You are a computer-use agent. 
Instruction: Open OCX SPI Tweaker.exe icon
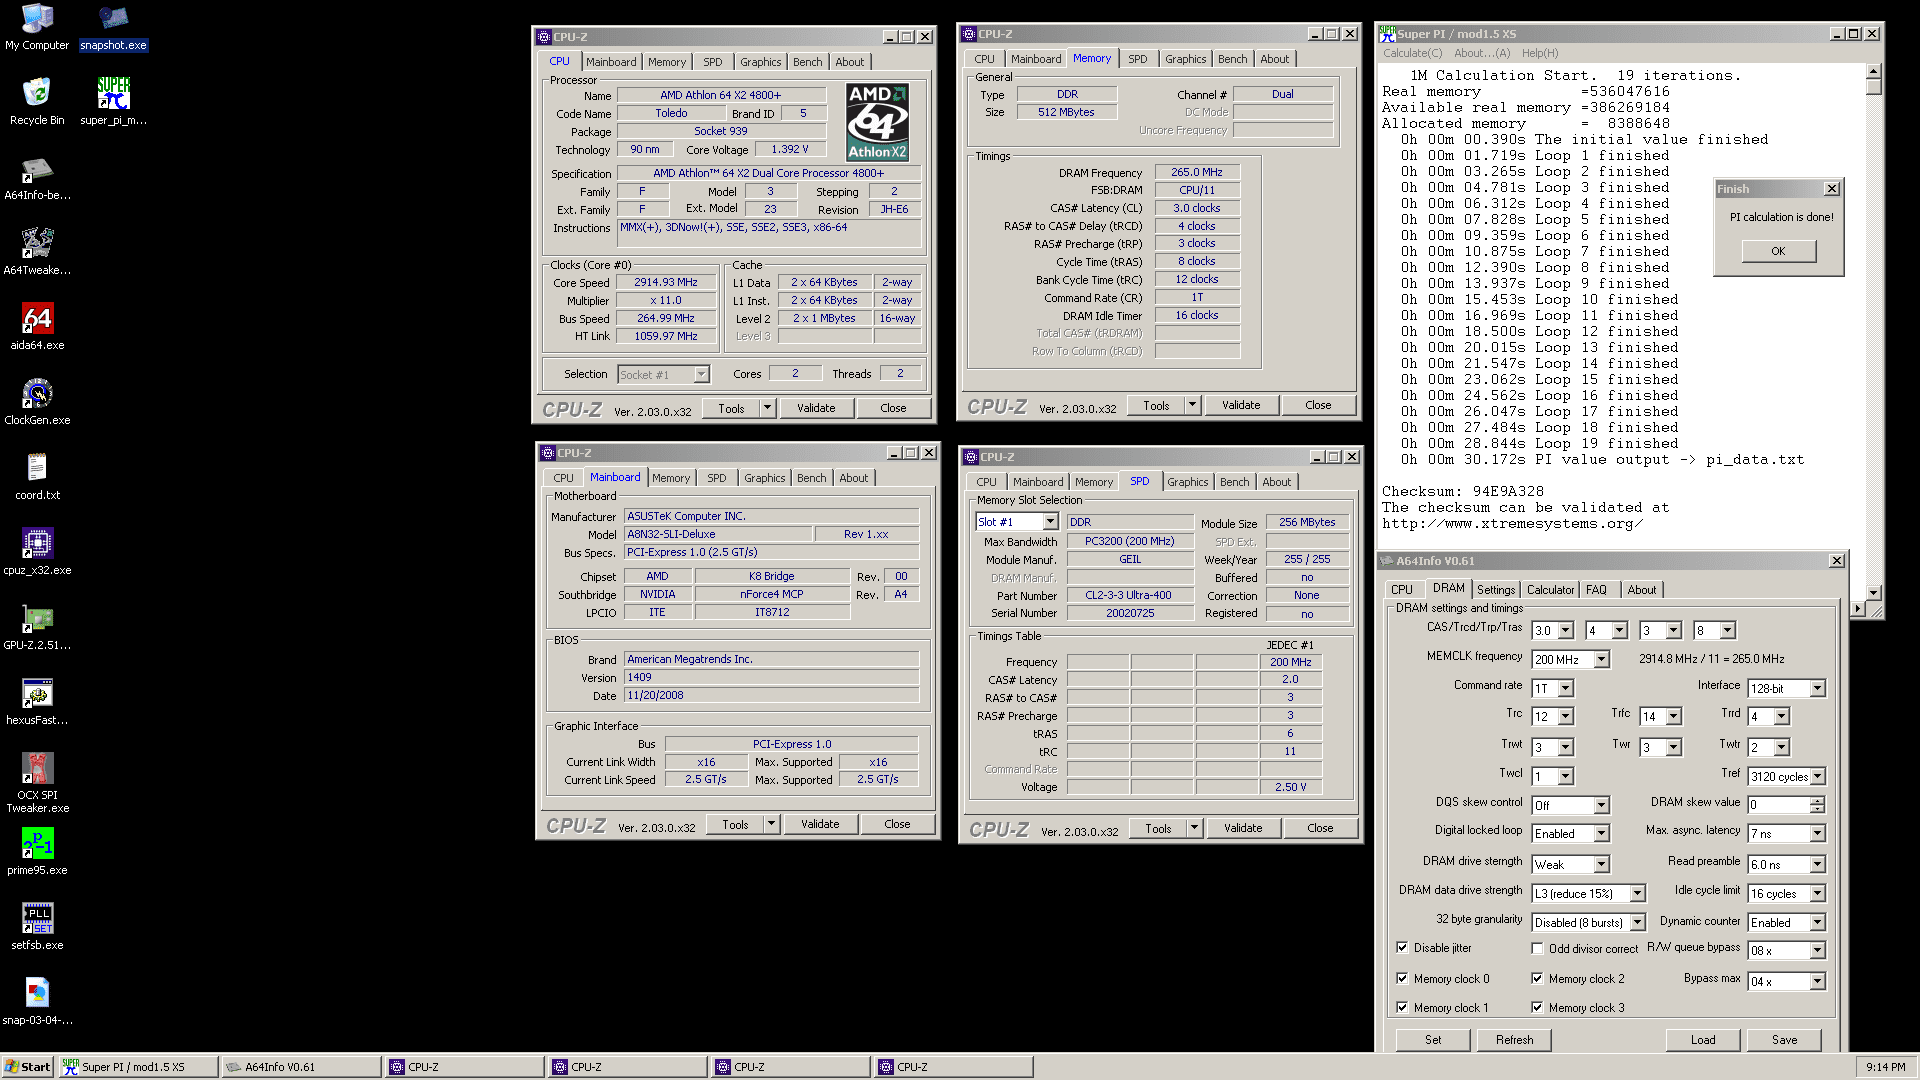pos(37,783)
